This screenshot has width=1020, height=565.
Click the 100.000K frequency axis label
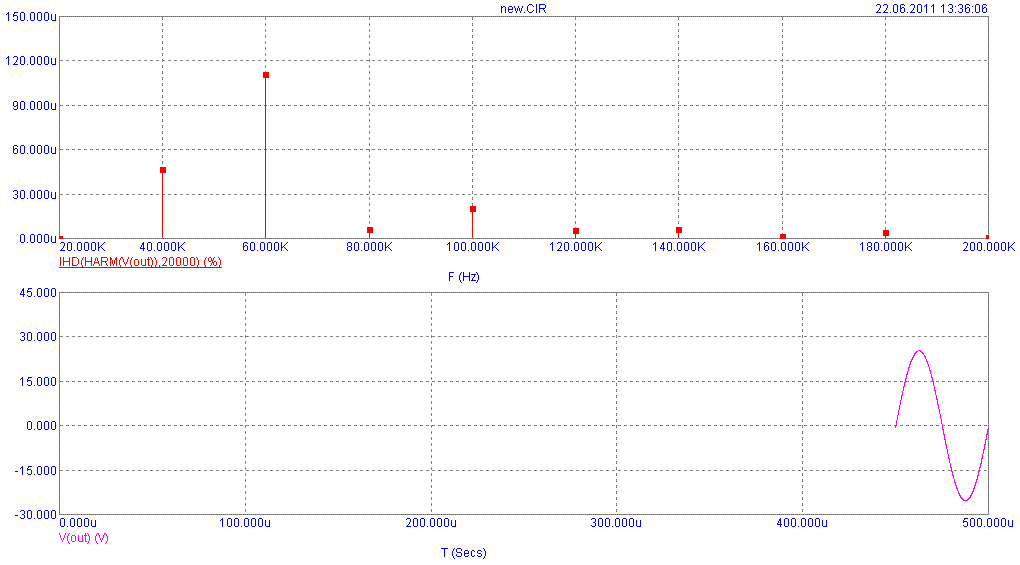[x=473, y=247]
